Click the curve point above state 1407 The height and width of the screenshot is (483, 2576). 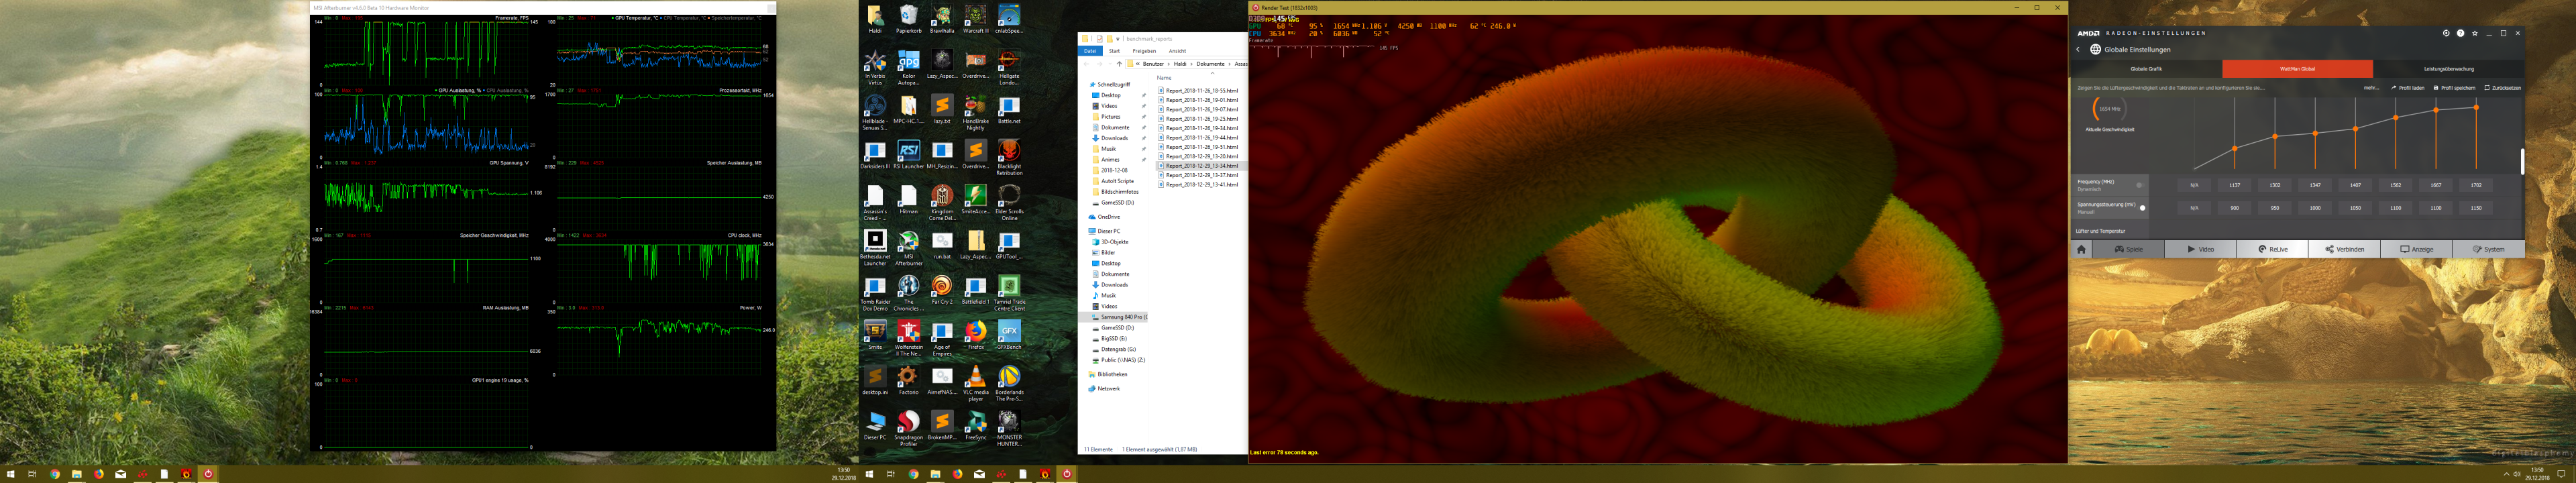click(2355, 129)
